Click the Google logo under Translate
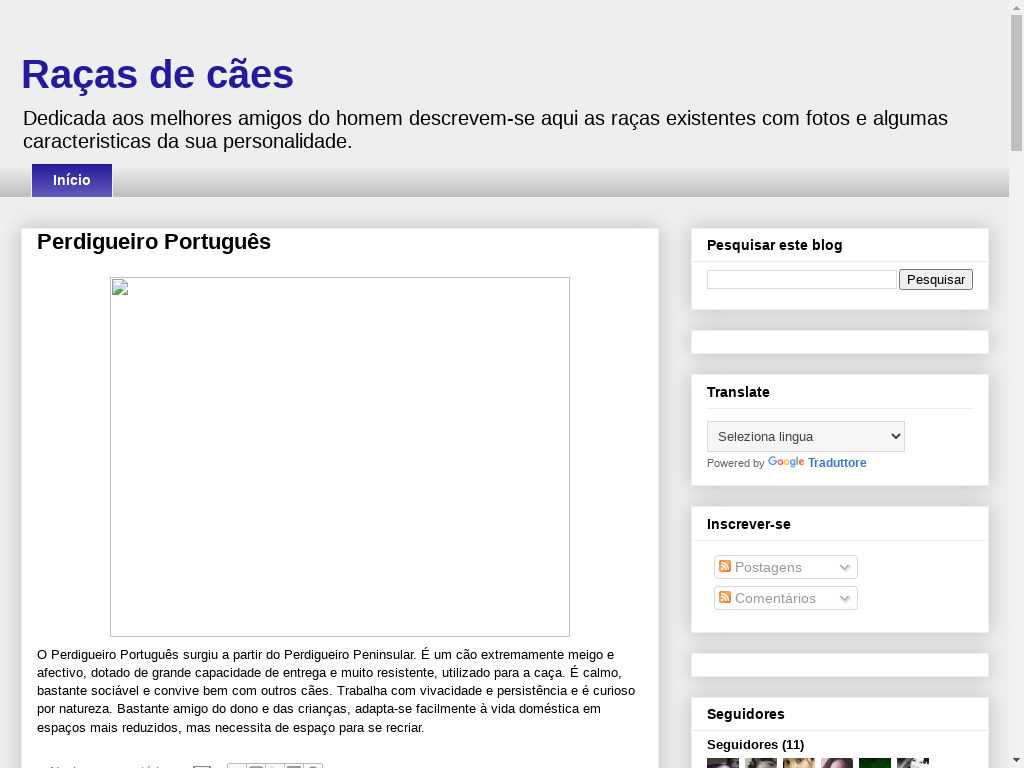 point(786,462)
